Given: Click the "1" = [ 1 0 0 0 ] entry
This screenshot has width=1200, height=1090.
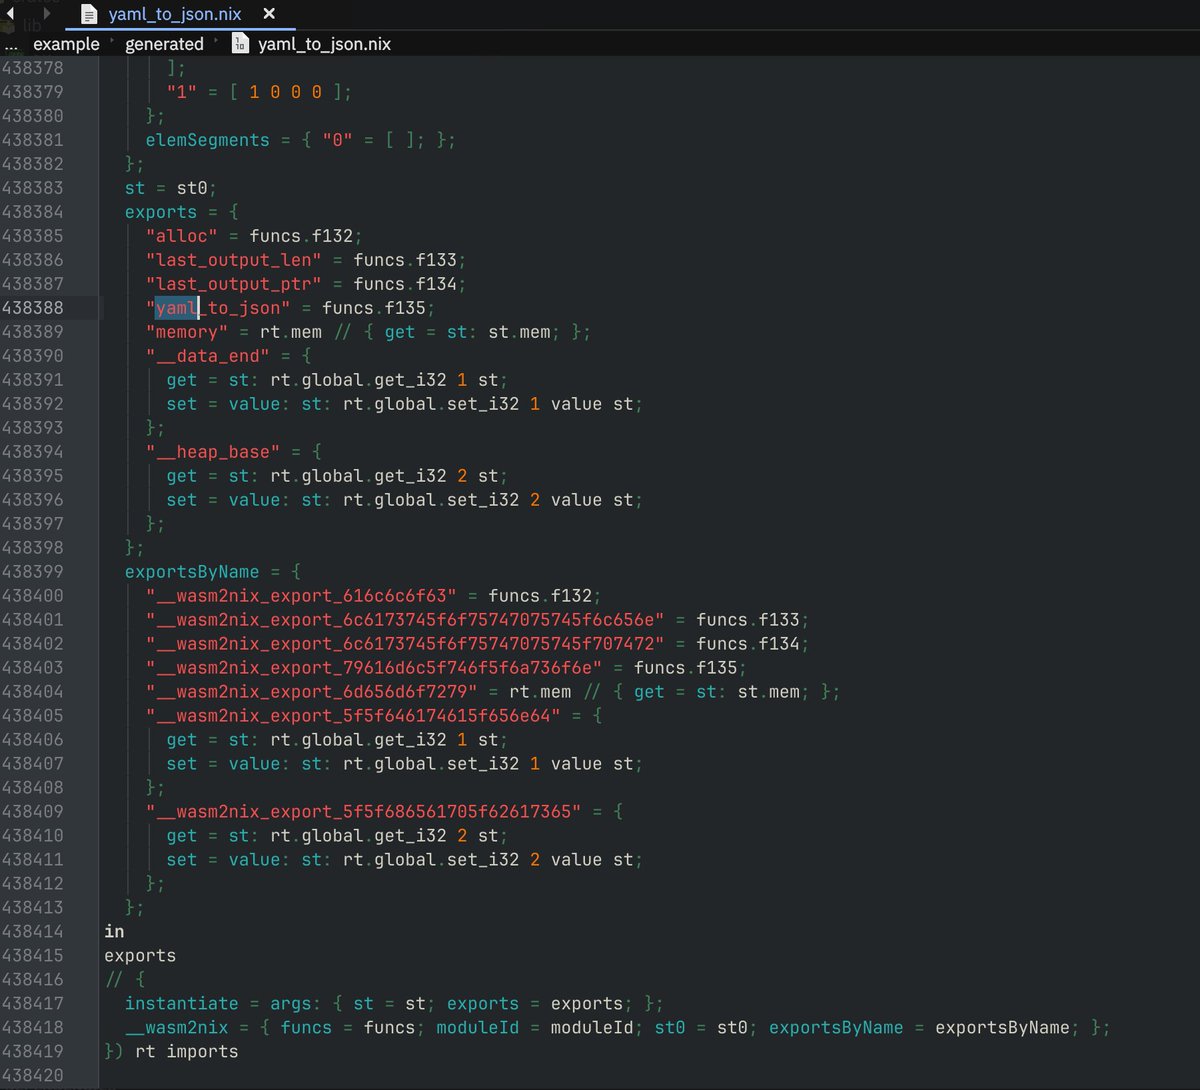Looking at the screenshot, I should click(259, 92).
